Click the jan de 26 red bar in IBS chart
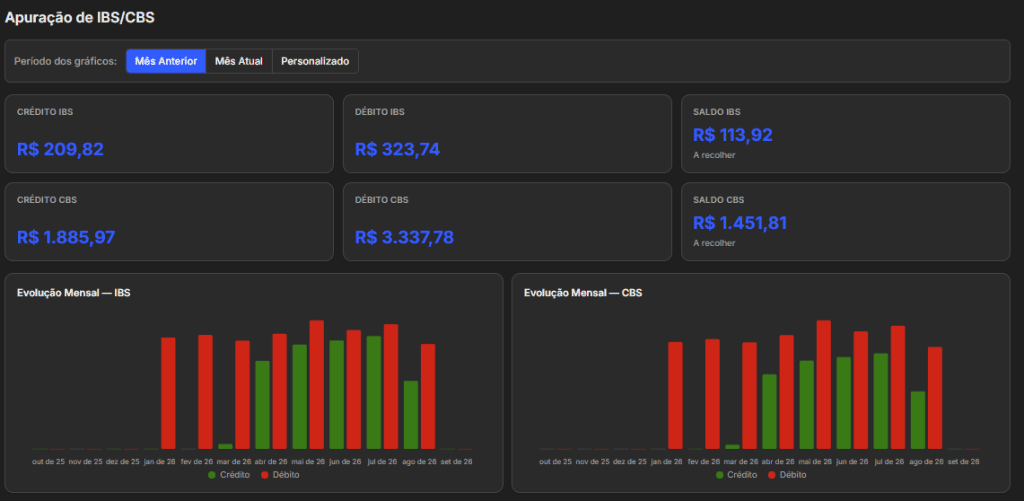This screenshot has height=501, width=1024. [168, 393]
